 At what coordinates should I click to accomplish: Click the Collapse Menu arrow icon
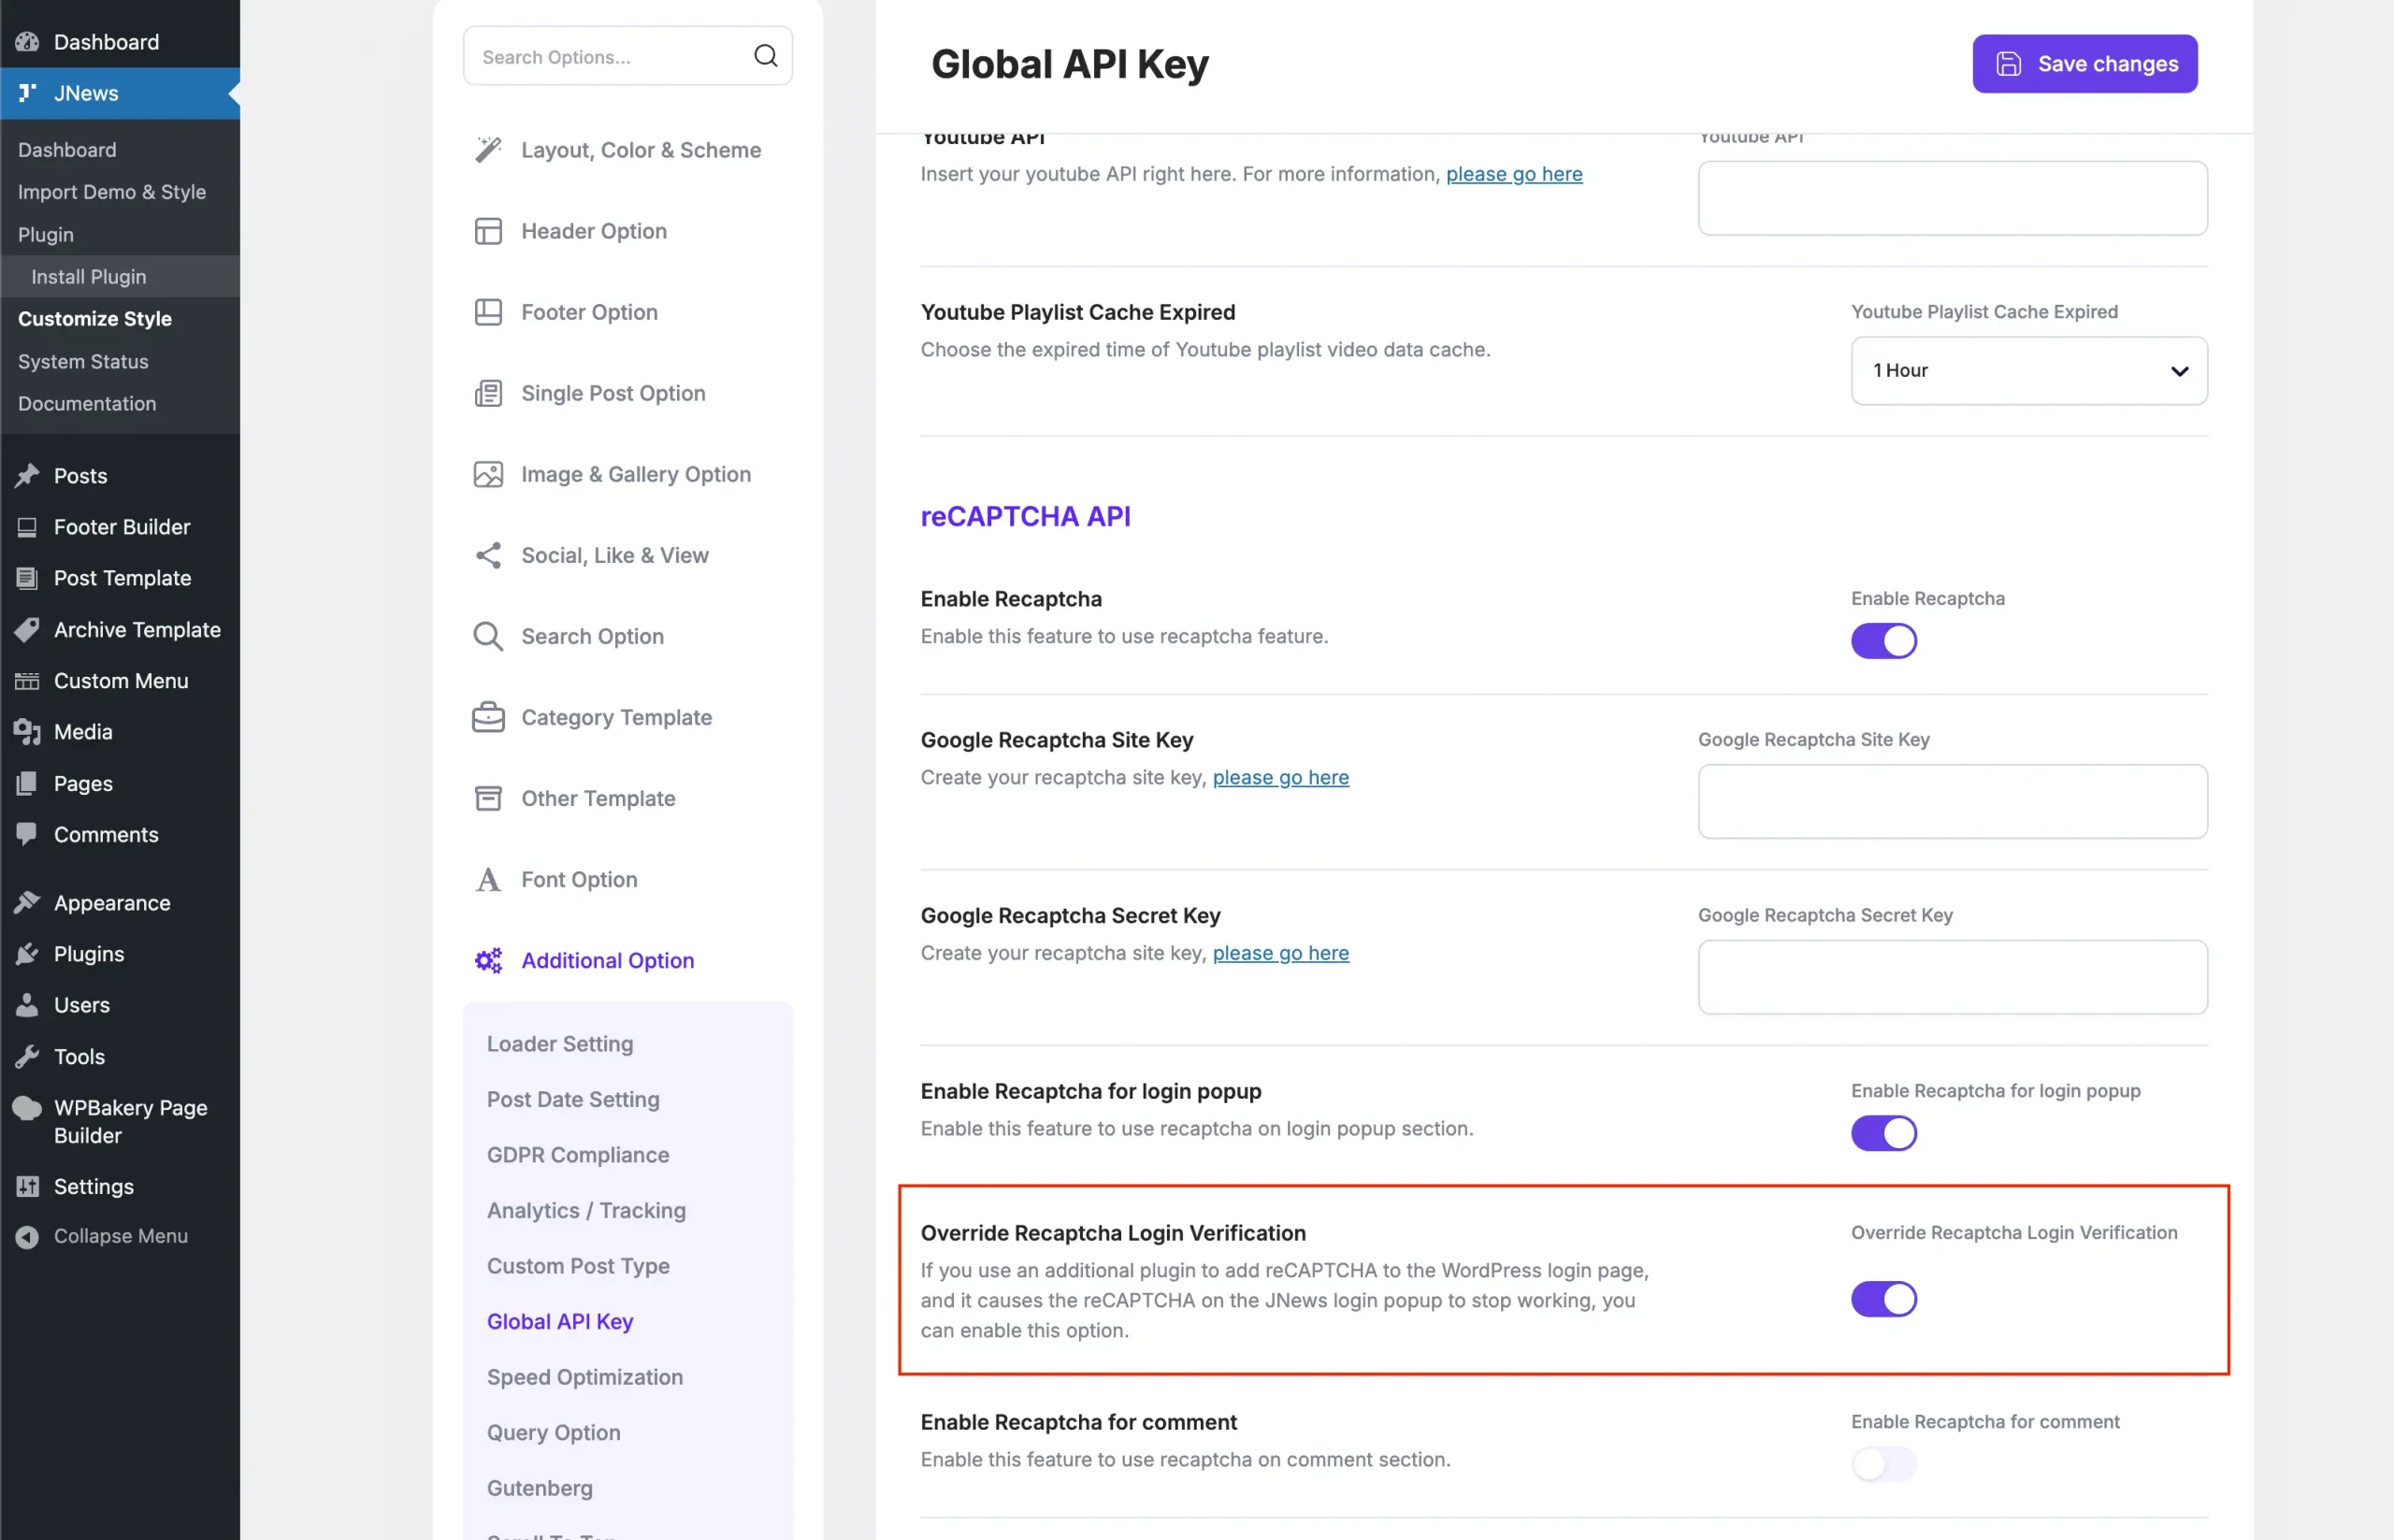click(x=27, y=1237)
